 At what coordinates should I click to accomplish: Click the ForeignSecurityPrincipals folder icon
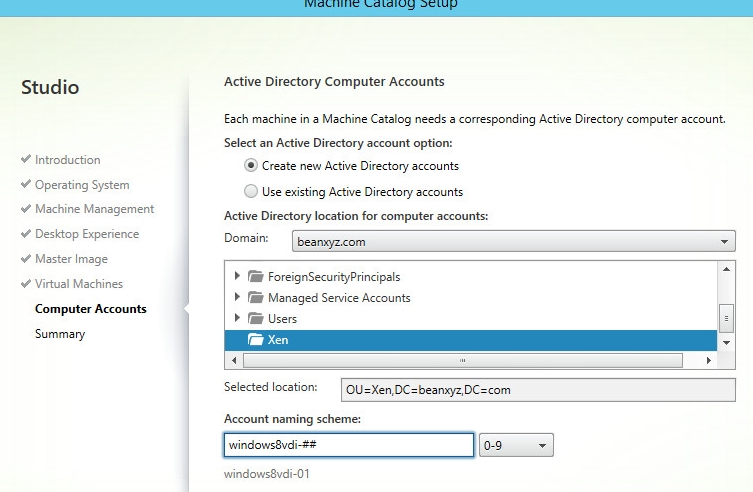click(255, 276)
